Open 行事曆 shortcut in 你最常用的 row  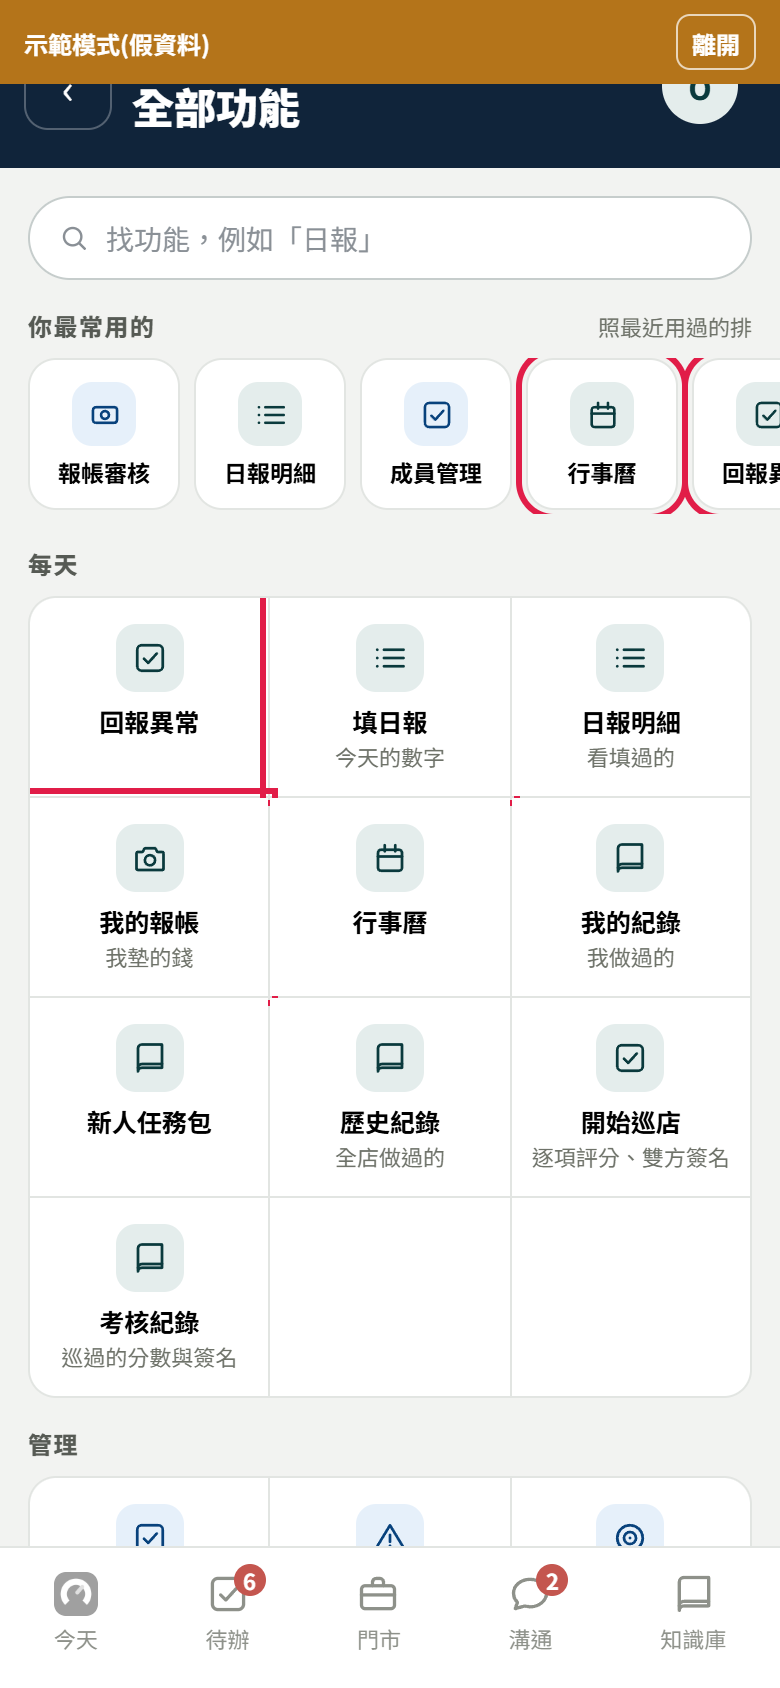[602, 434]
